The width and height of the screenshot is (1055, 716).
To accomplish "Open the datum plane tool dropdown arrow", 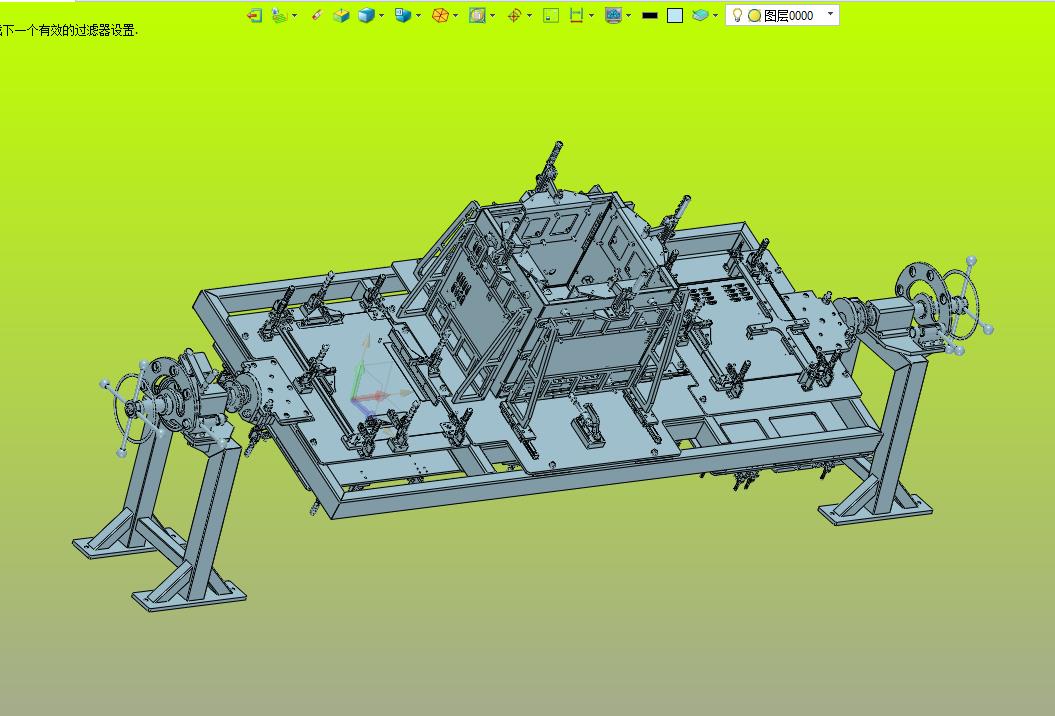I will point(295,15).
